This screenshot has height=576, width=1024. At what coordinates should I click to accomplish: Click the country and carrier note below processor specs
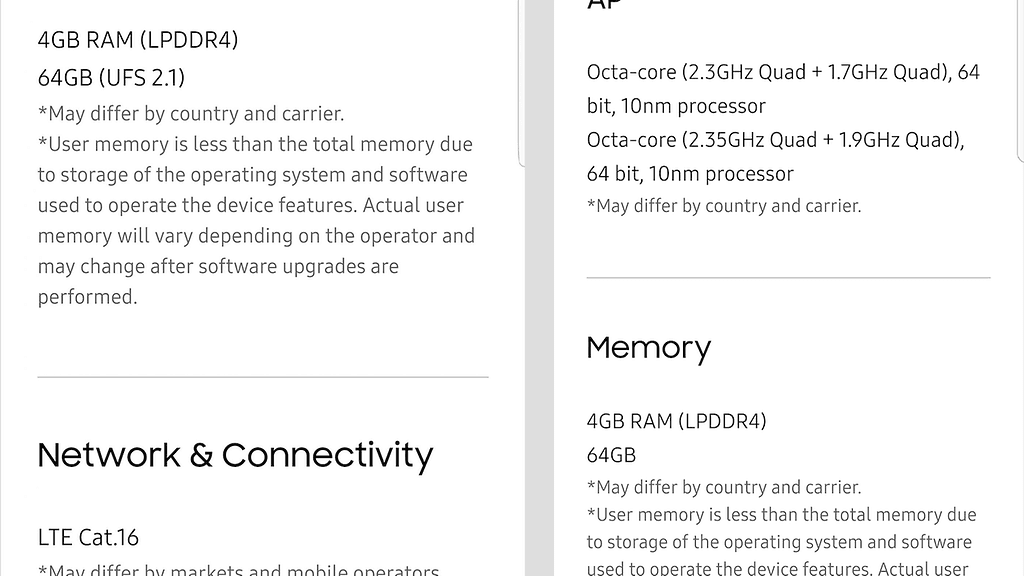[x=723, y=206]
